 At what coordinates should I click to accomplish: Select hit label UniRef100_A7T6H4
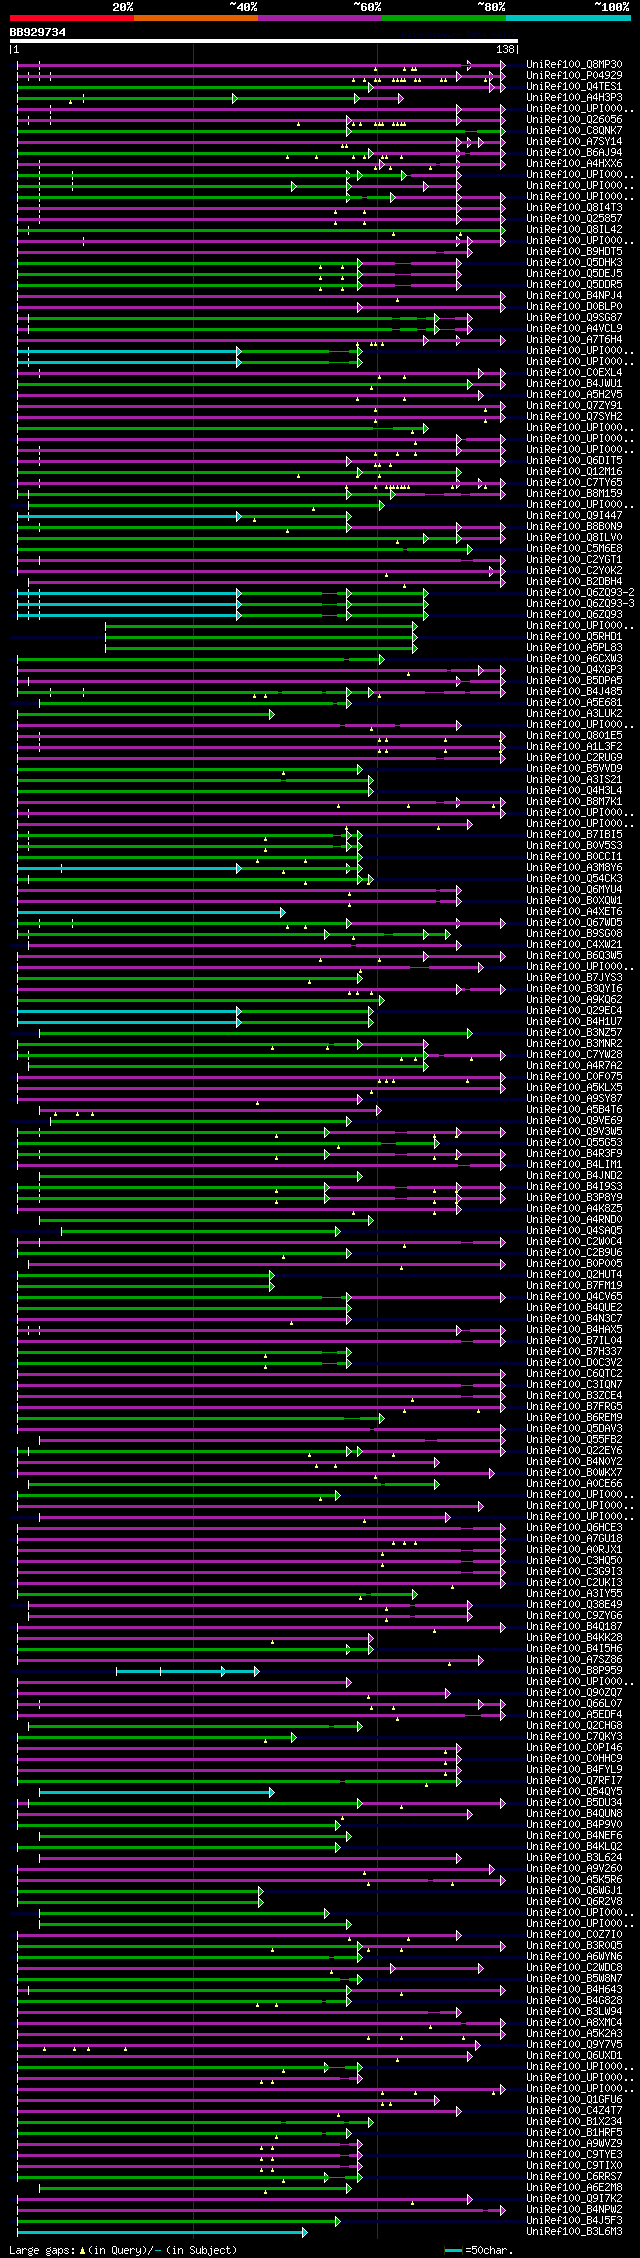(x=574, y=339)
